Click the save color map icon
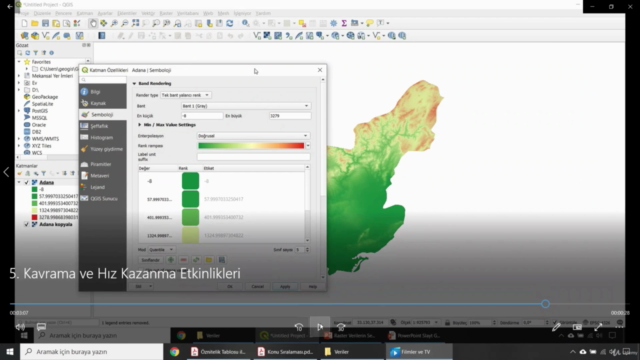This screenshot has height=360, width=640. point(222,260)
